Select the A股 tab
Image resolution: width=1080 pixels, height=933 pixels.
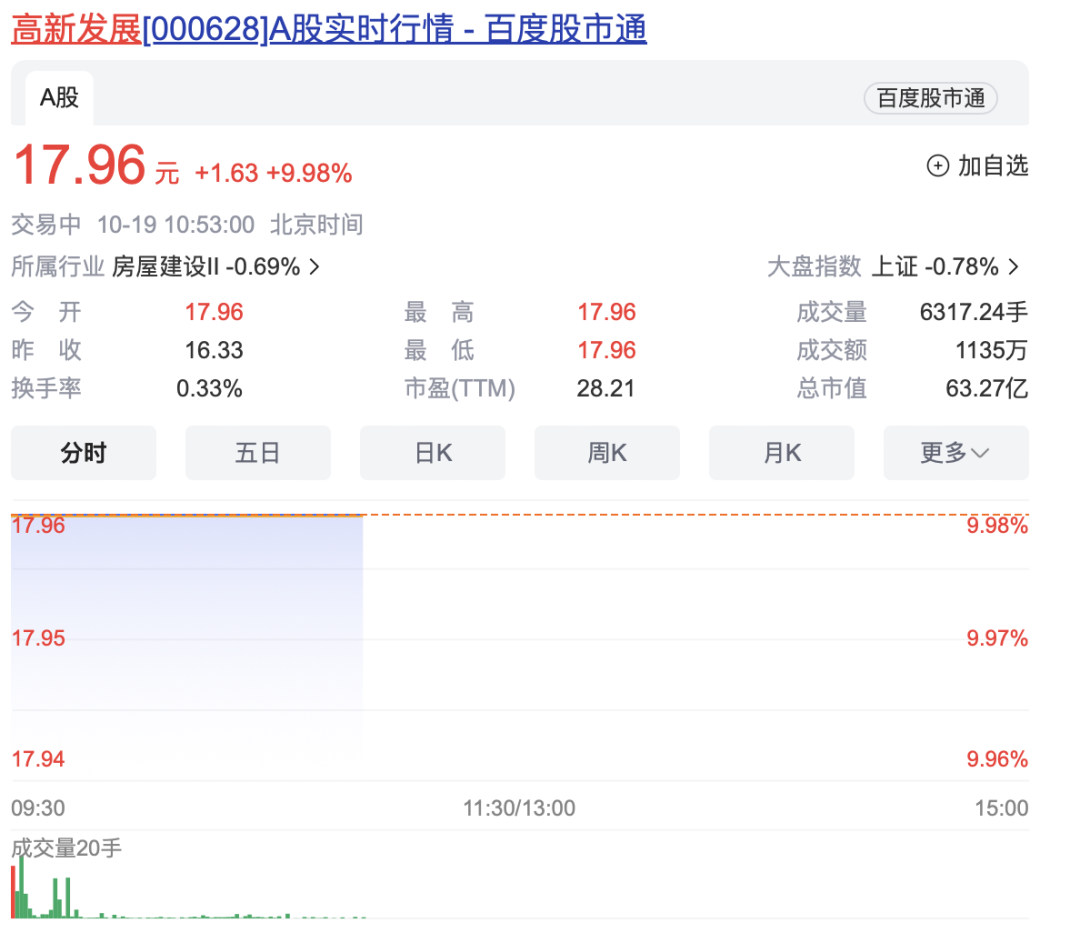pos(59,98)
